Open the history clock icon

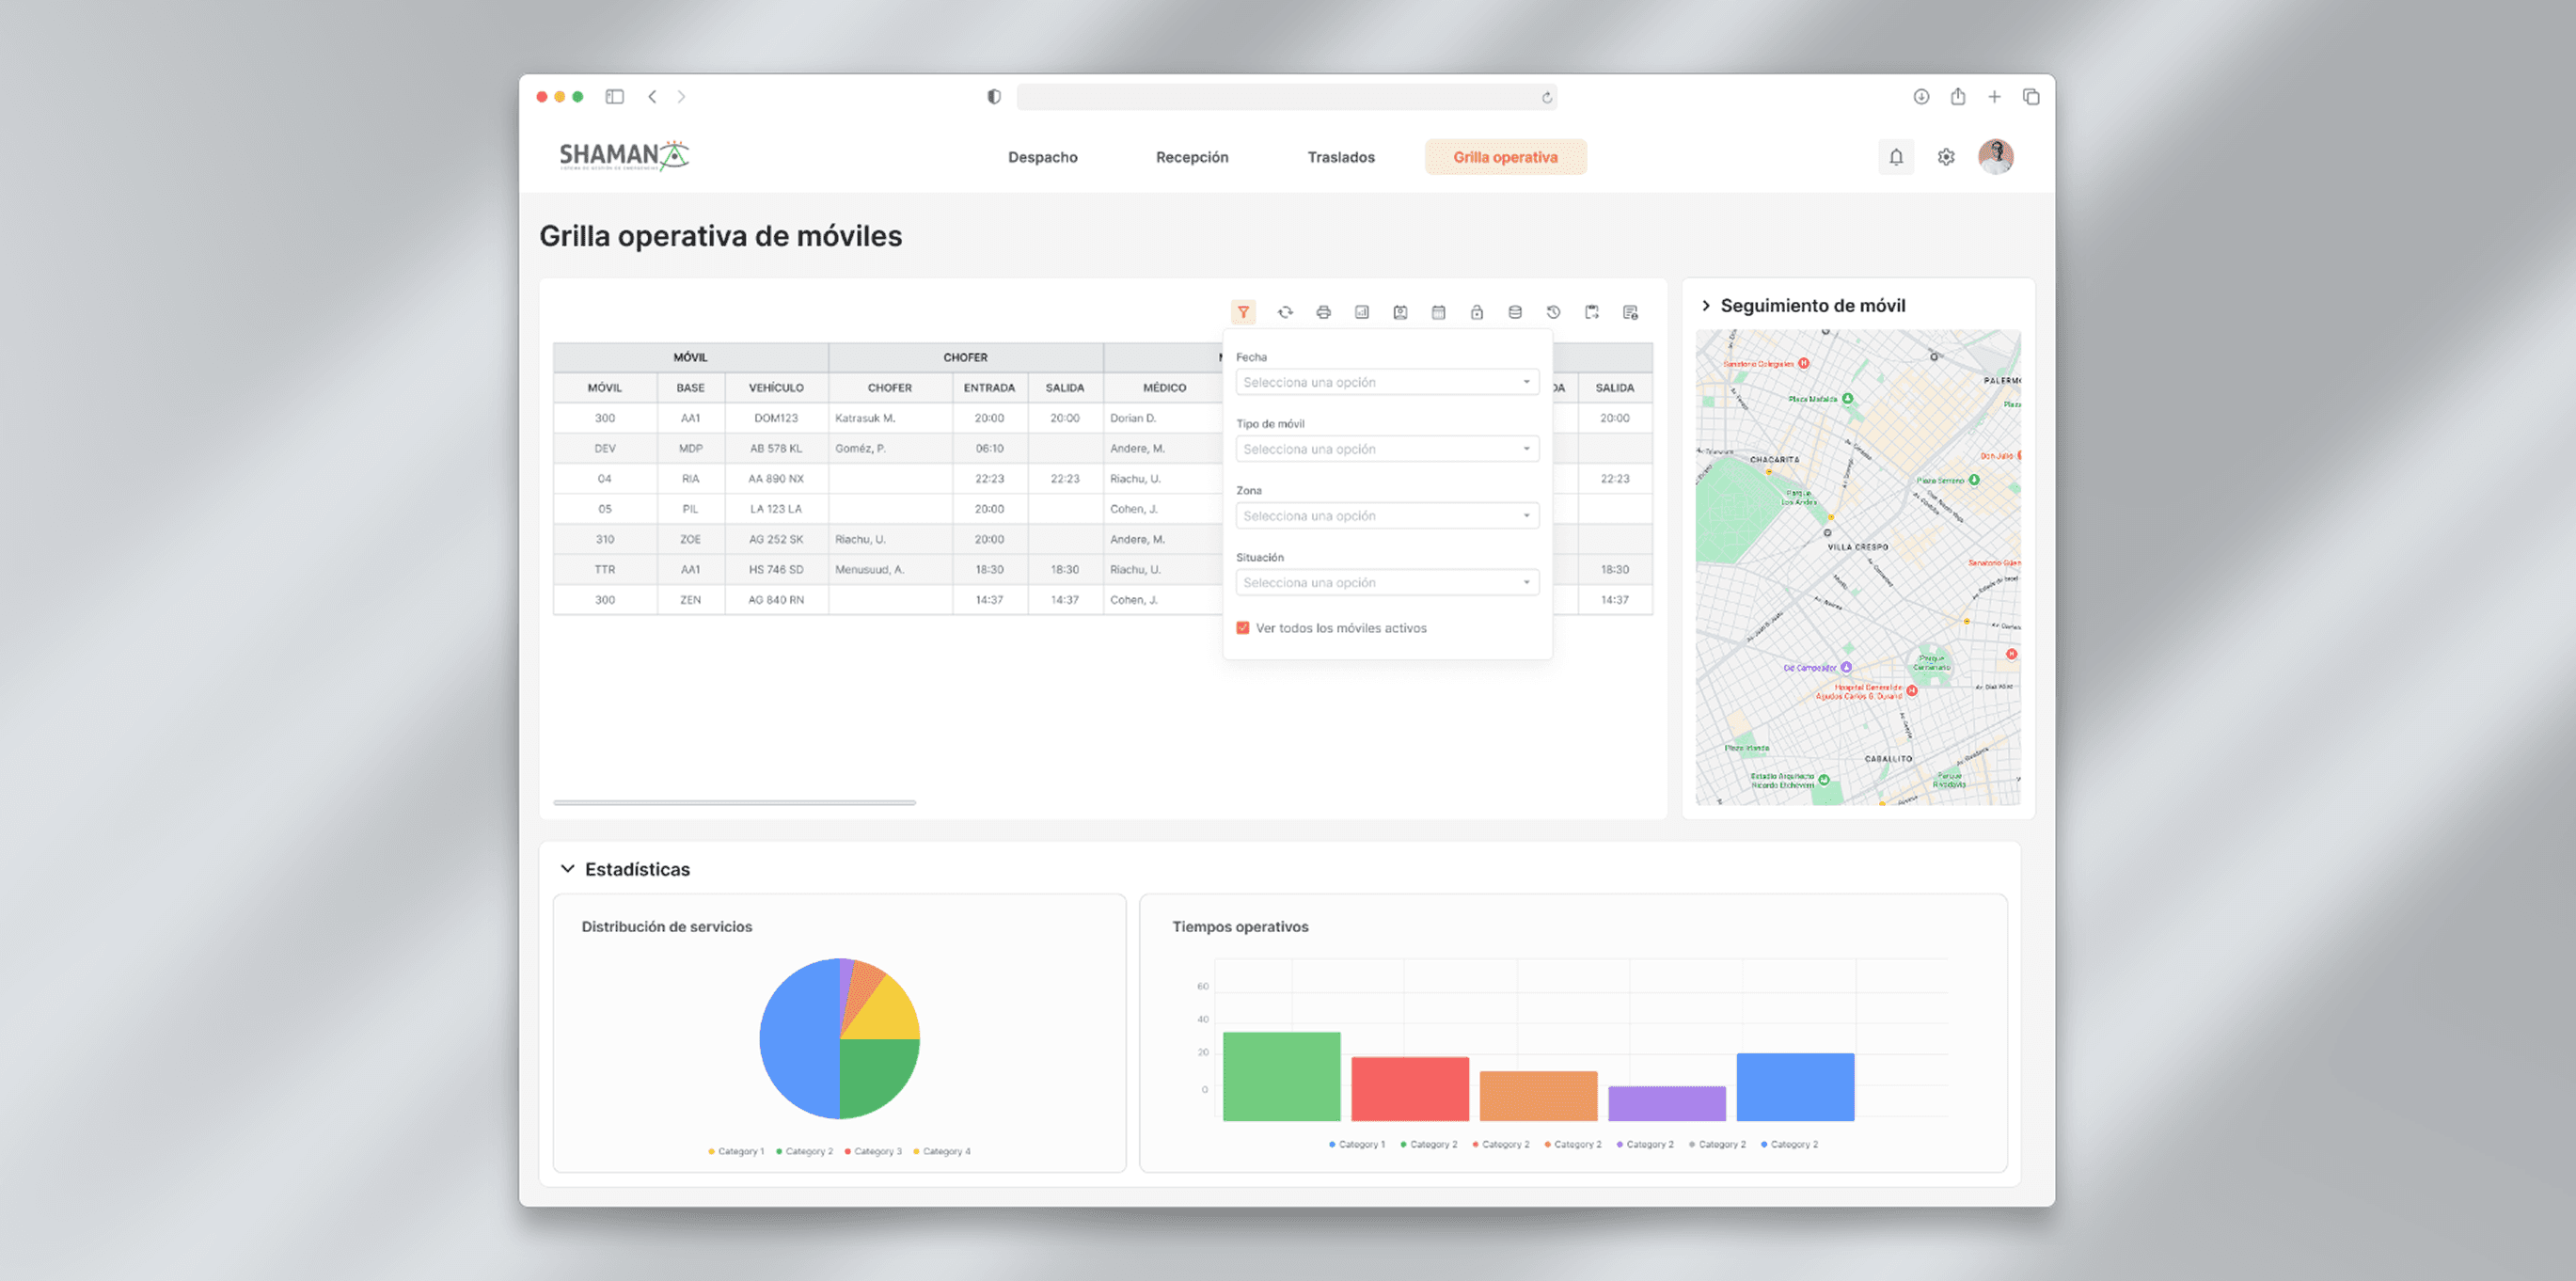click(1553, 312)
